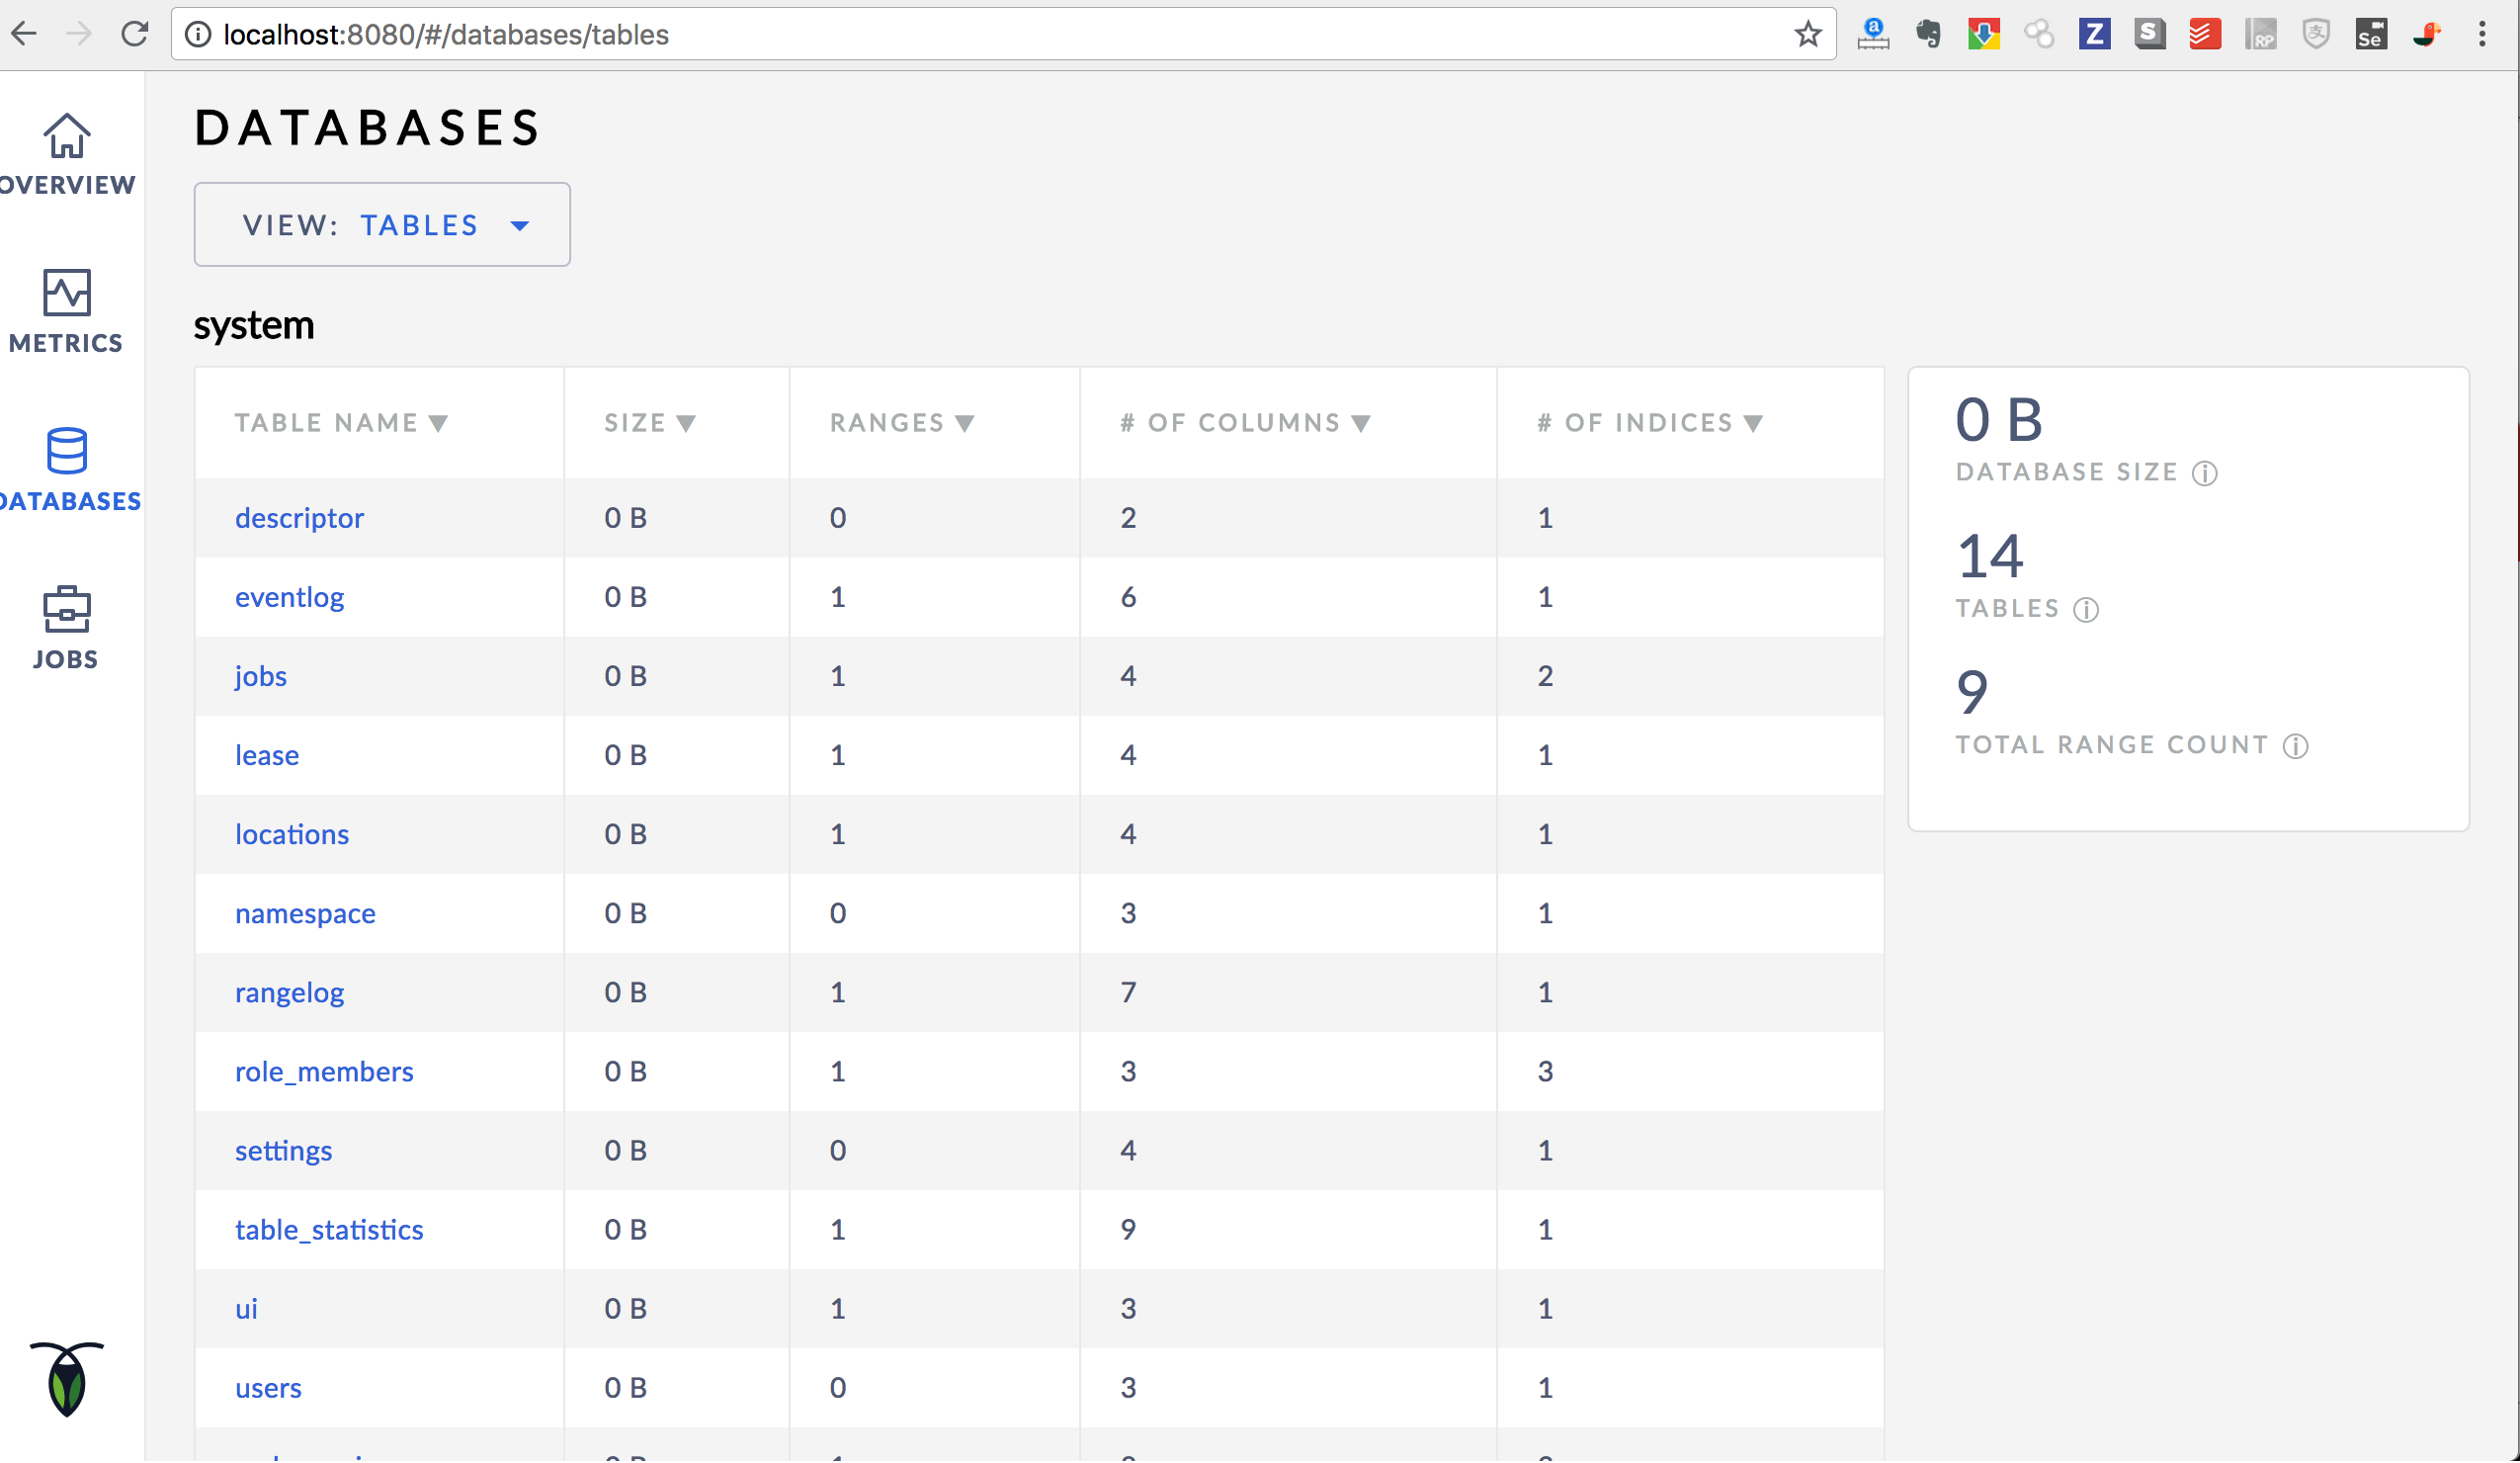Open the table_statistics table link

pos(329,1230)
